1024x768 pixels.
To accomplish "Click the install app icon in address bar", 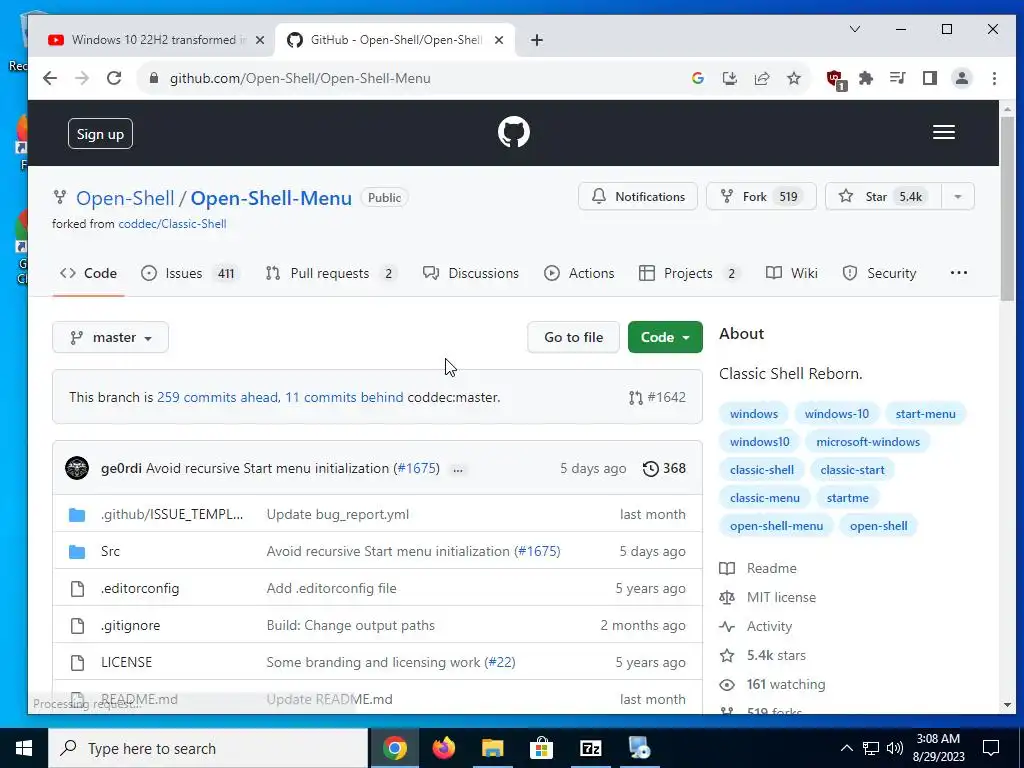I will [x=729, y=78].
